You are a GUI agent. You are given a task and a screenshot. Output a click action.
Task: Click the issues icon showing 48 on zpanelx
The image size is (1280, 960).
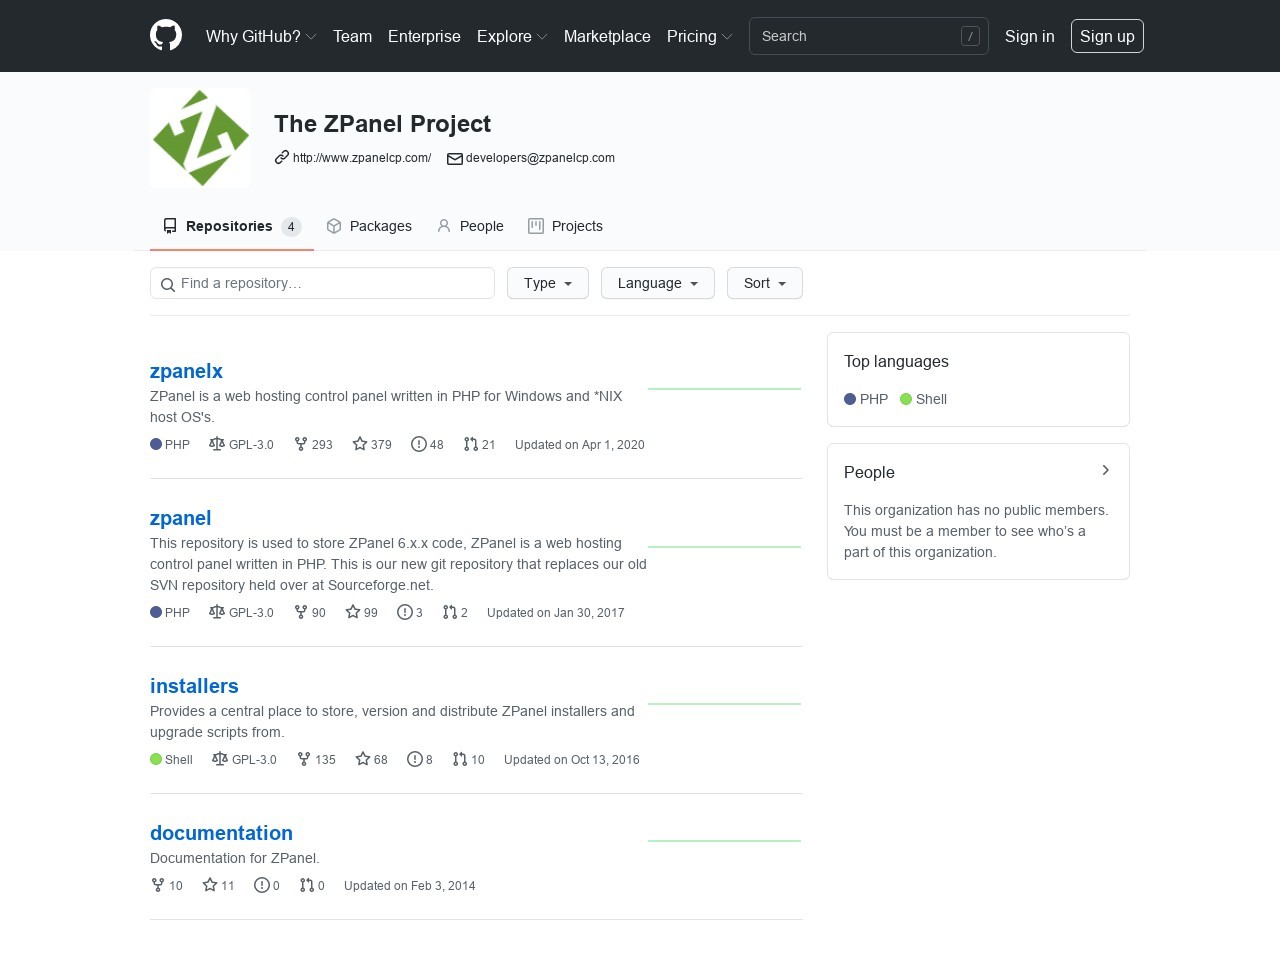click(x=419, y=444)
